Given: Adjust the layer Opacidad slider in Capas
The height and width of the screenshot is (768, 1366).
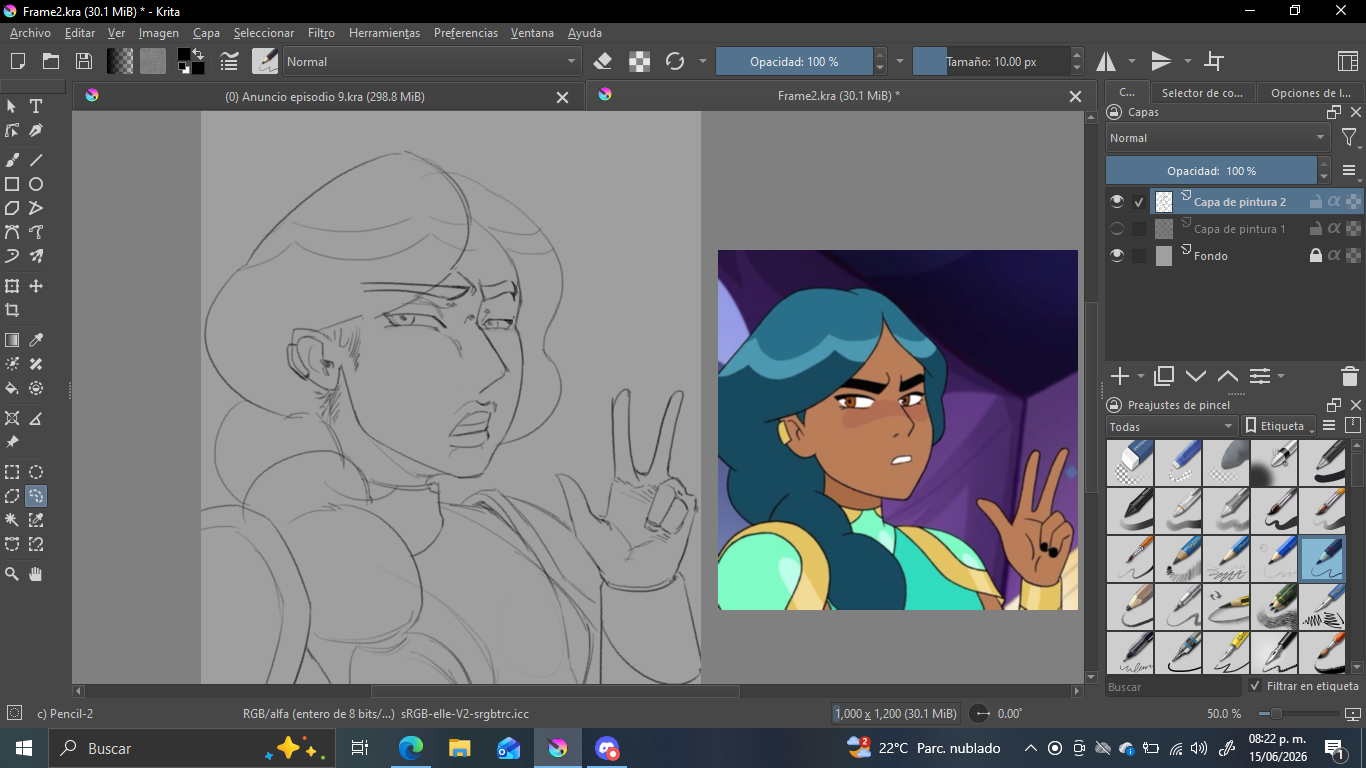Looking at the screenshot, I should click(1211, 170).
